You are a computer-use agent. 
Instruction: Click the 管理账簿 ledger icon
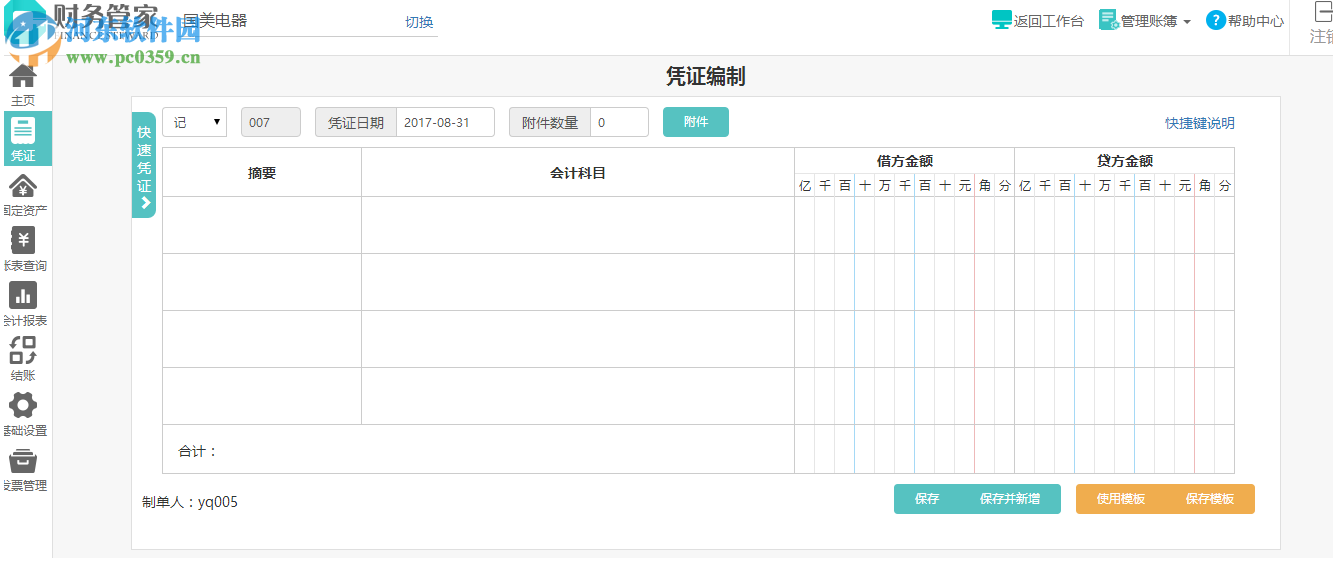click(x=1108, y=20)
